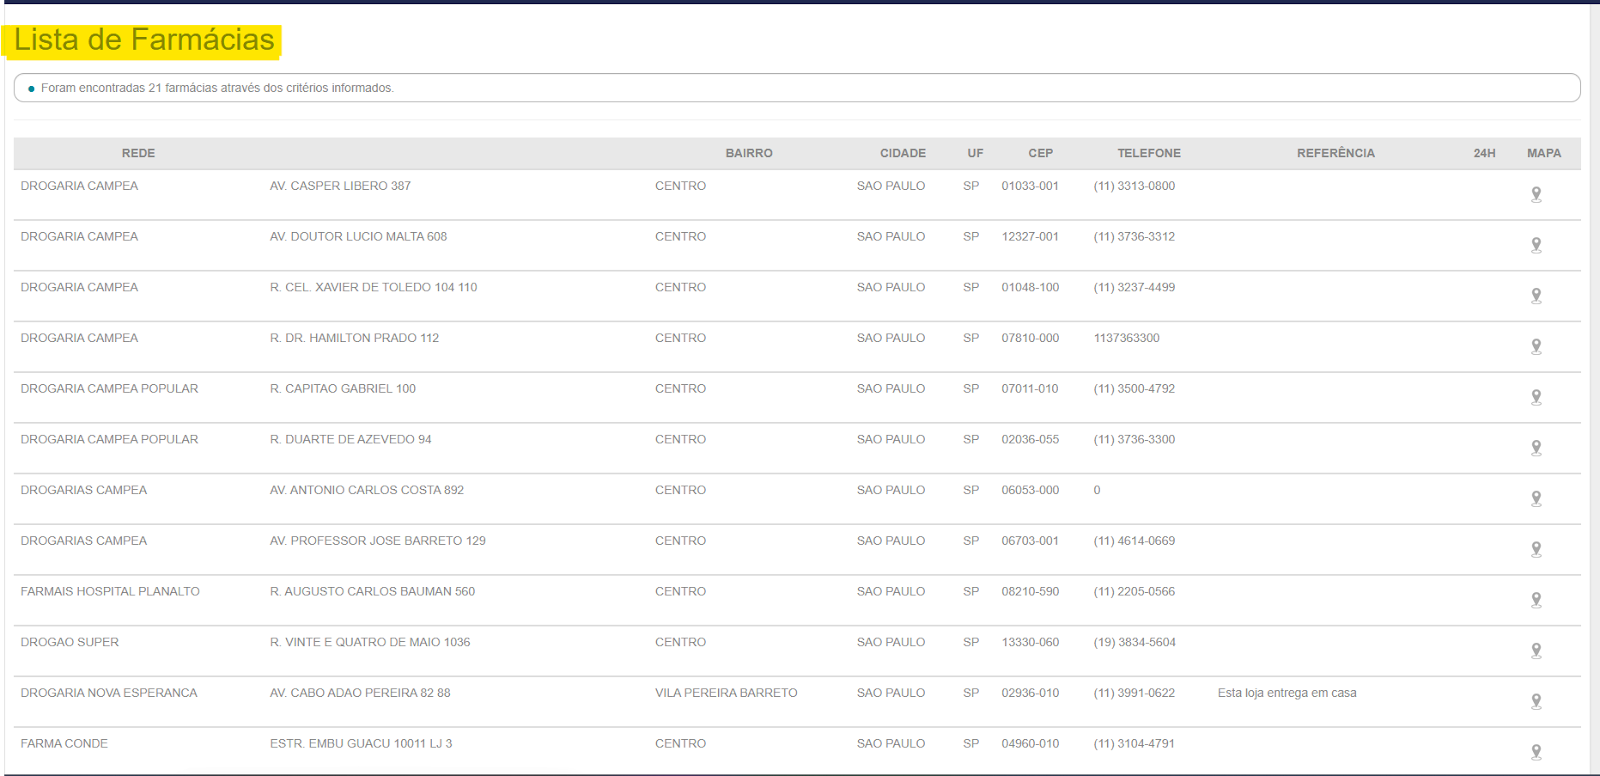Show map pin for Av. Professor Jose Barreto 129
1600x776 pixels.
[1536, 549]
